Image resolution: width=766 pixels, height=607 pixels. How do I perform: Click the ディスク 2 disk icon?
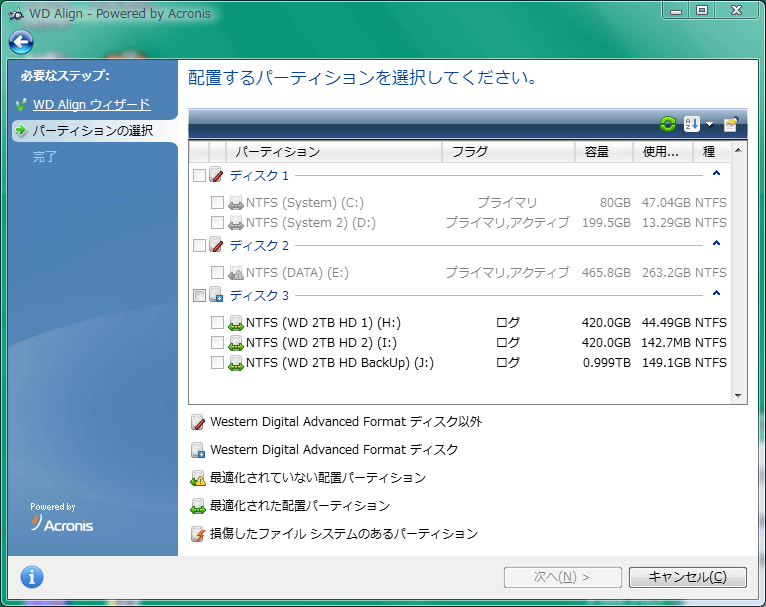tap(216, 245)
